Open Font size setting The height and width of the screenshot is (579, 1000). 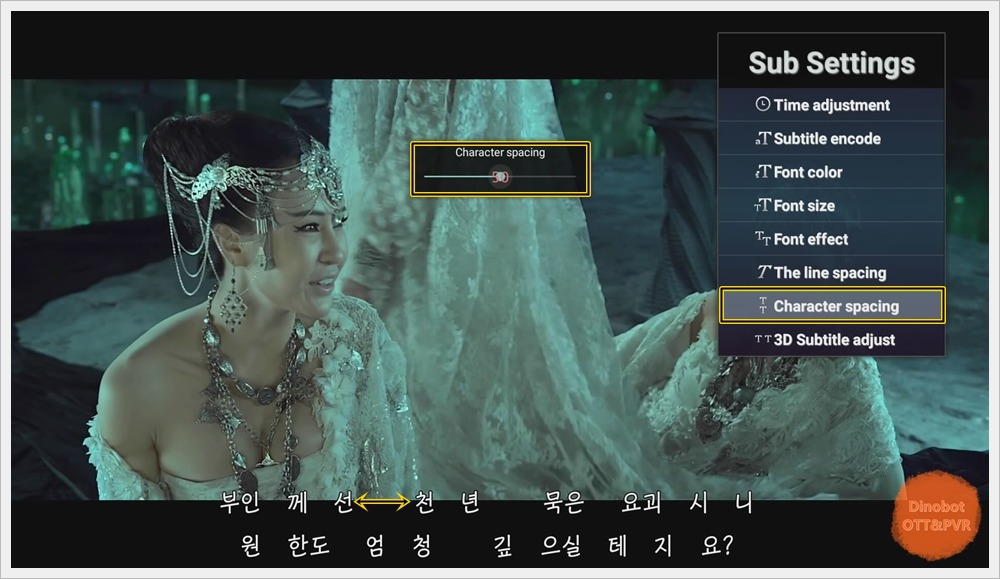[831, 205]
